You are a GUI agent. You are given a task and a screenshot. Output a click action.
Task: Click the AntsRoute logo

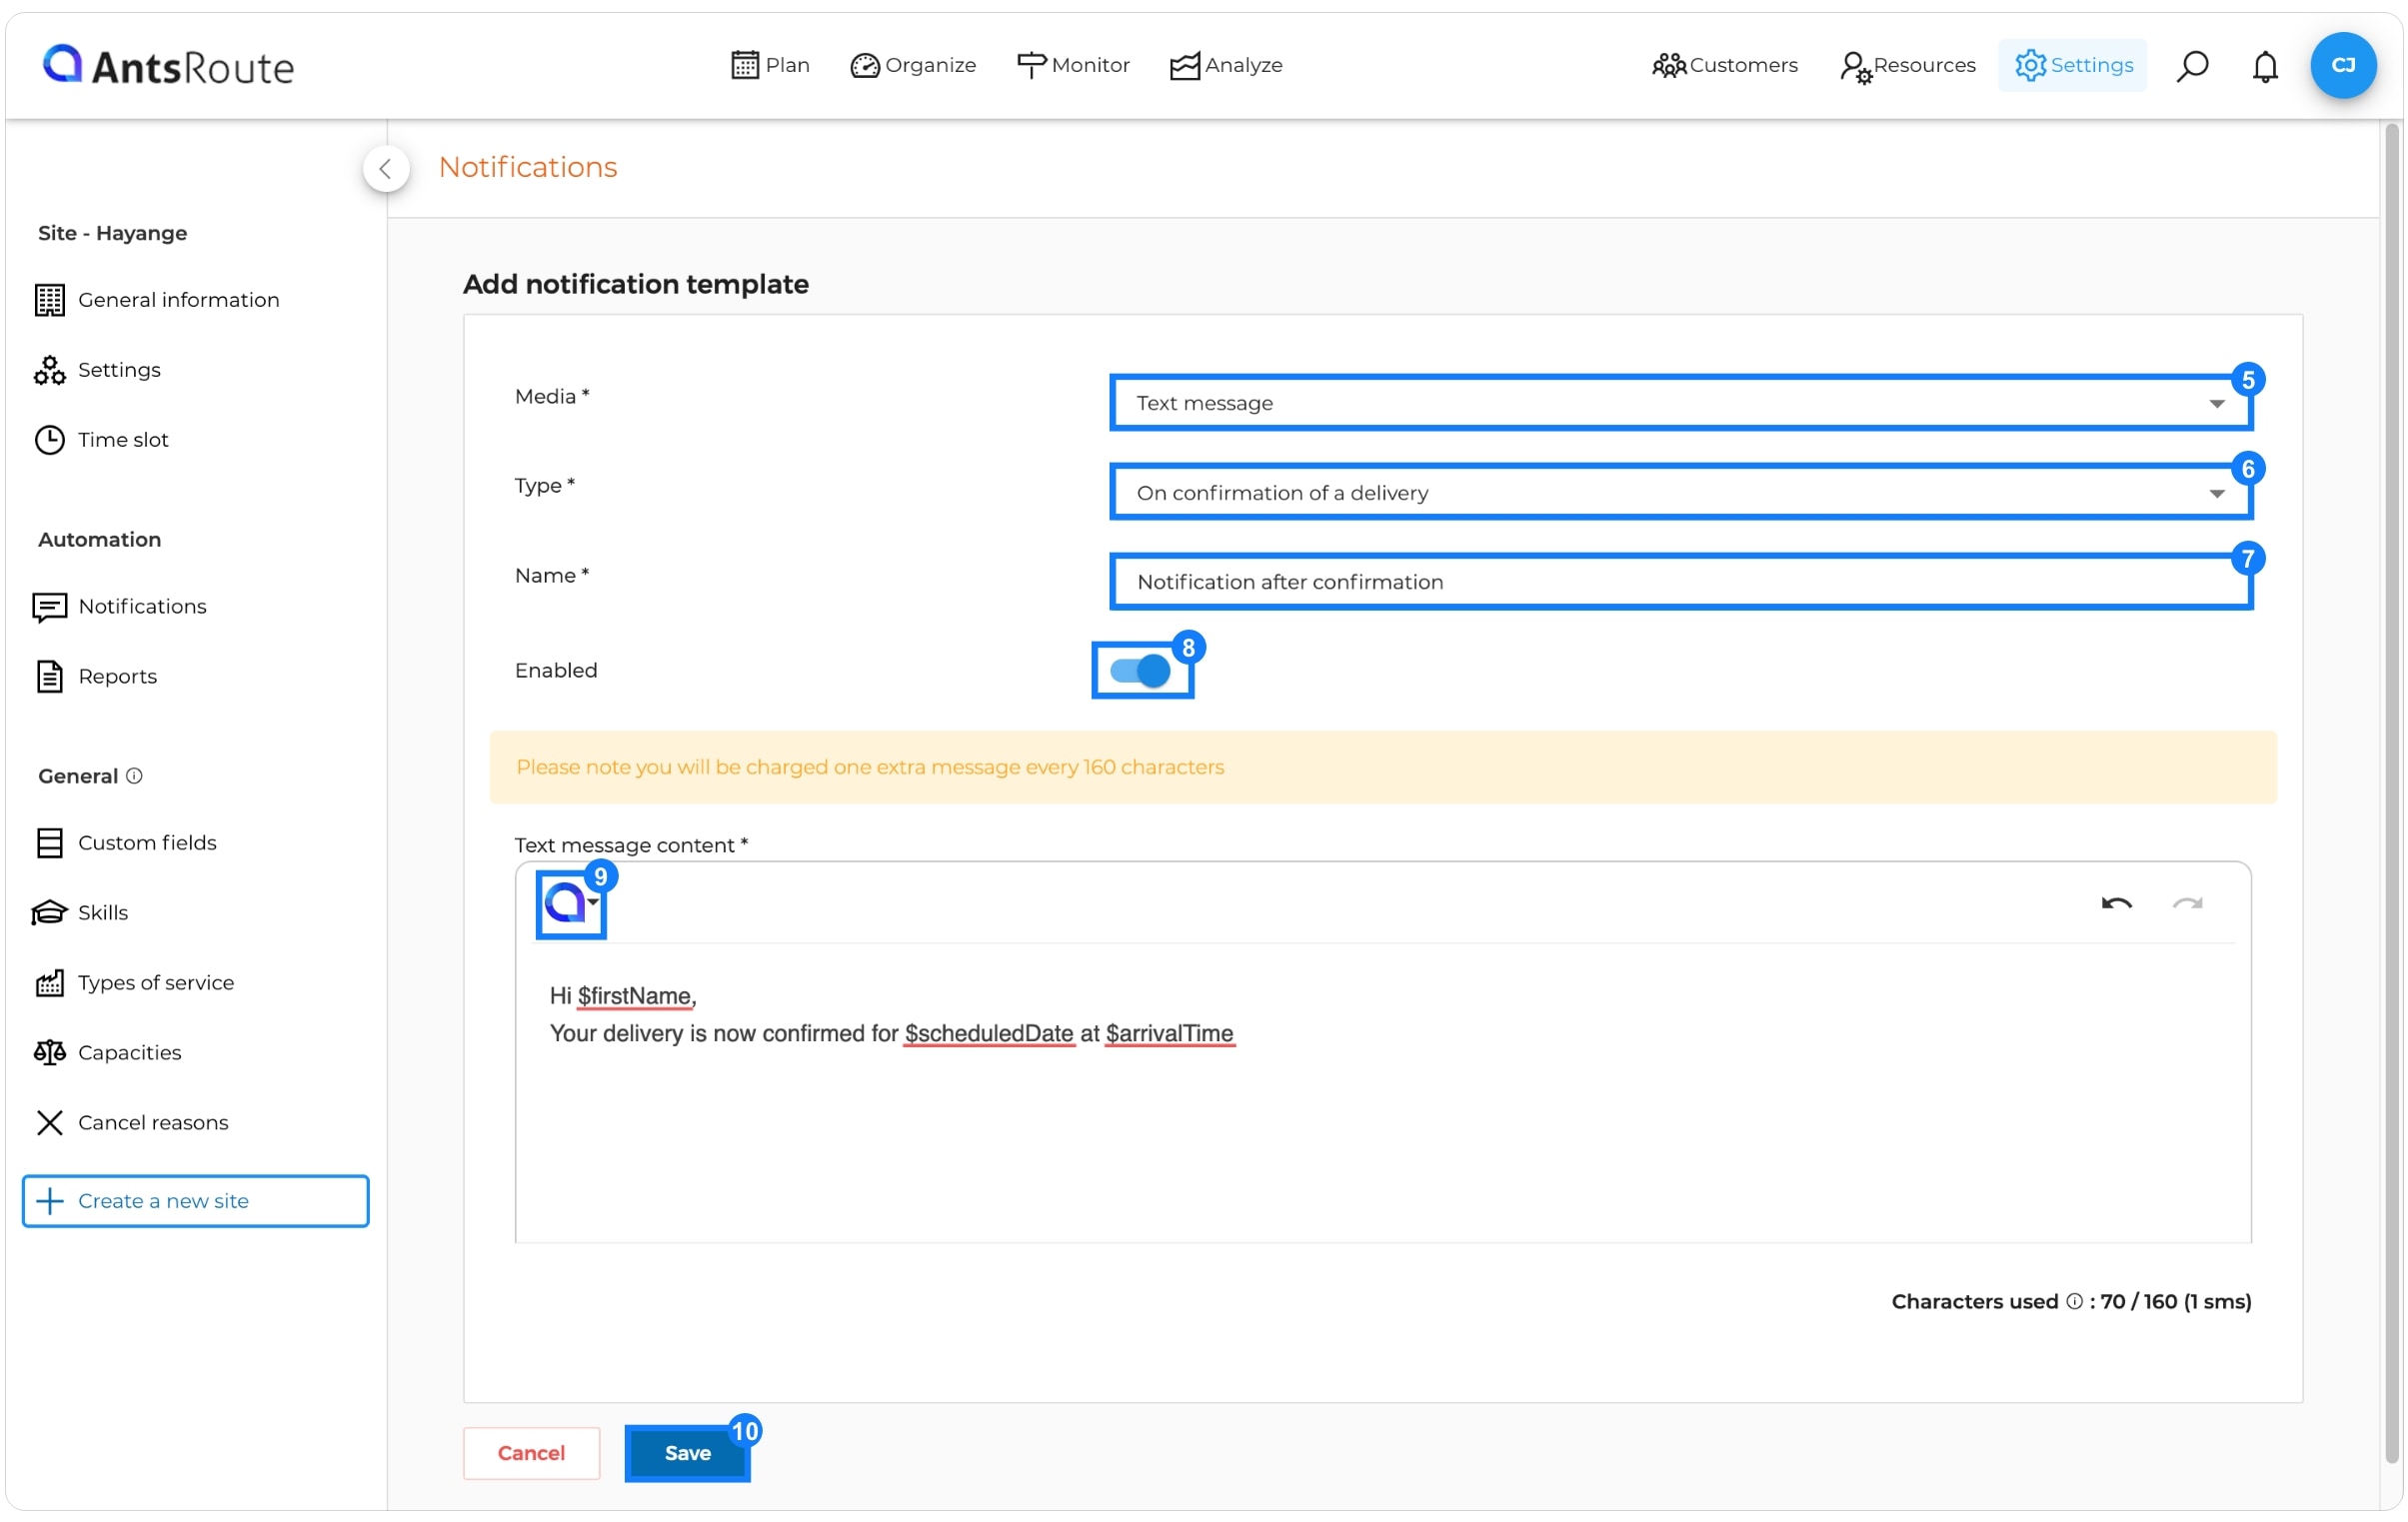pos(168,65)
